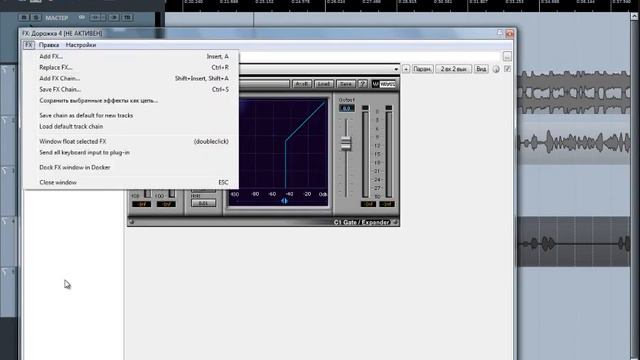Select Save chain as default for new tracks
Viewport: 640px width, 360px height.
(131, 116)
